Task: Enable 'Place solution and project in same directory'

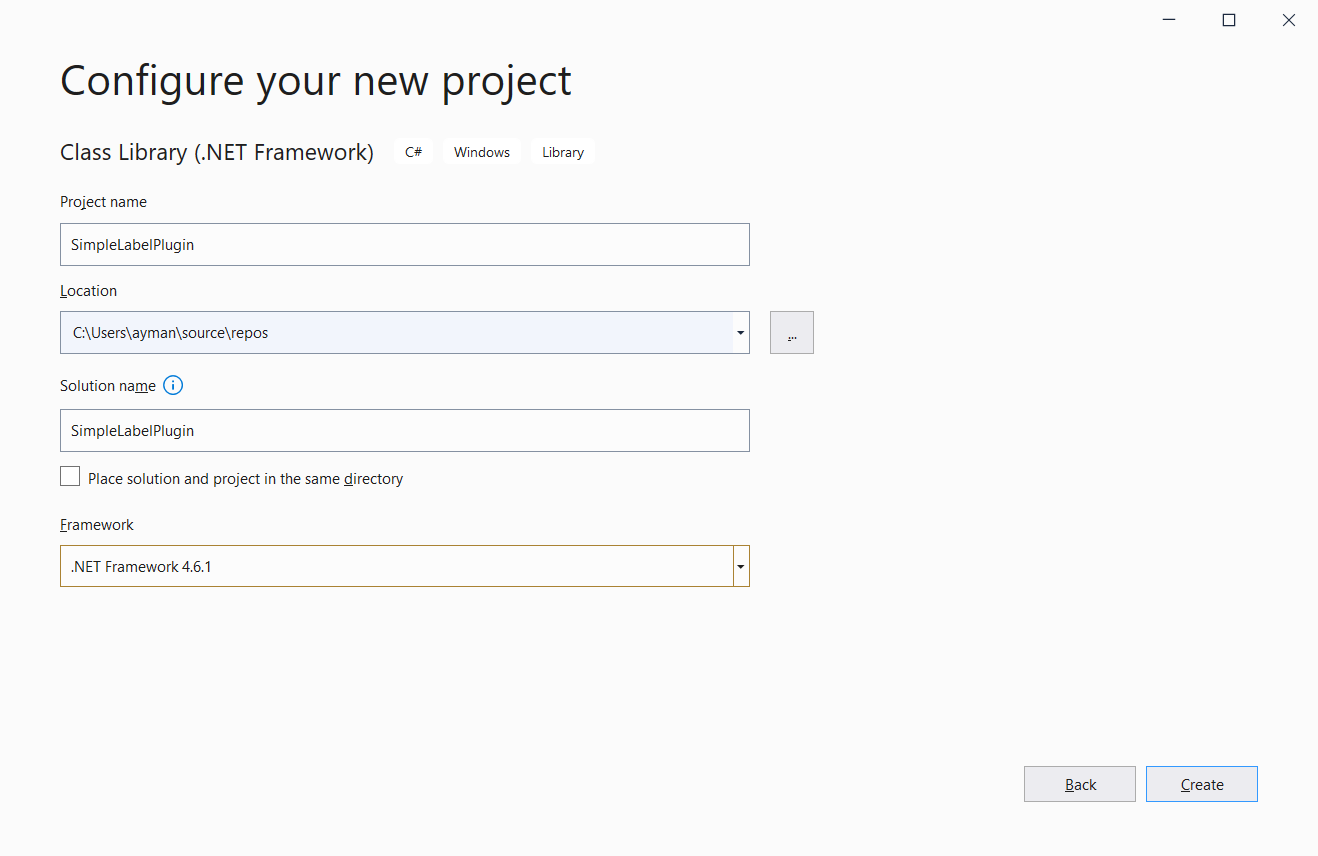Action: [70, 477]
